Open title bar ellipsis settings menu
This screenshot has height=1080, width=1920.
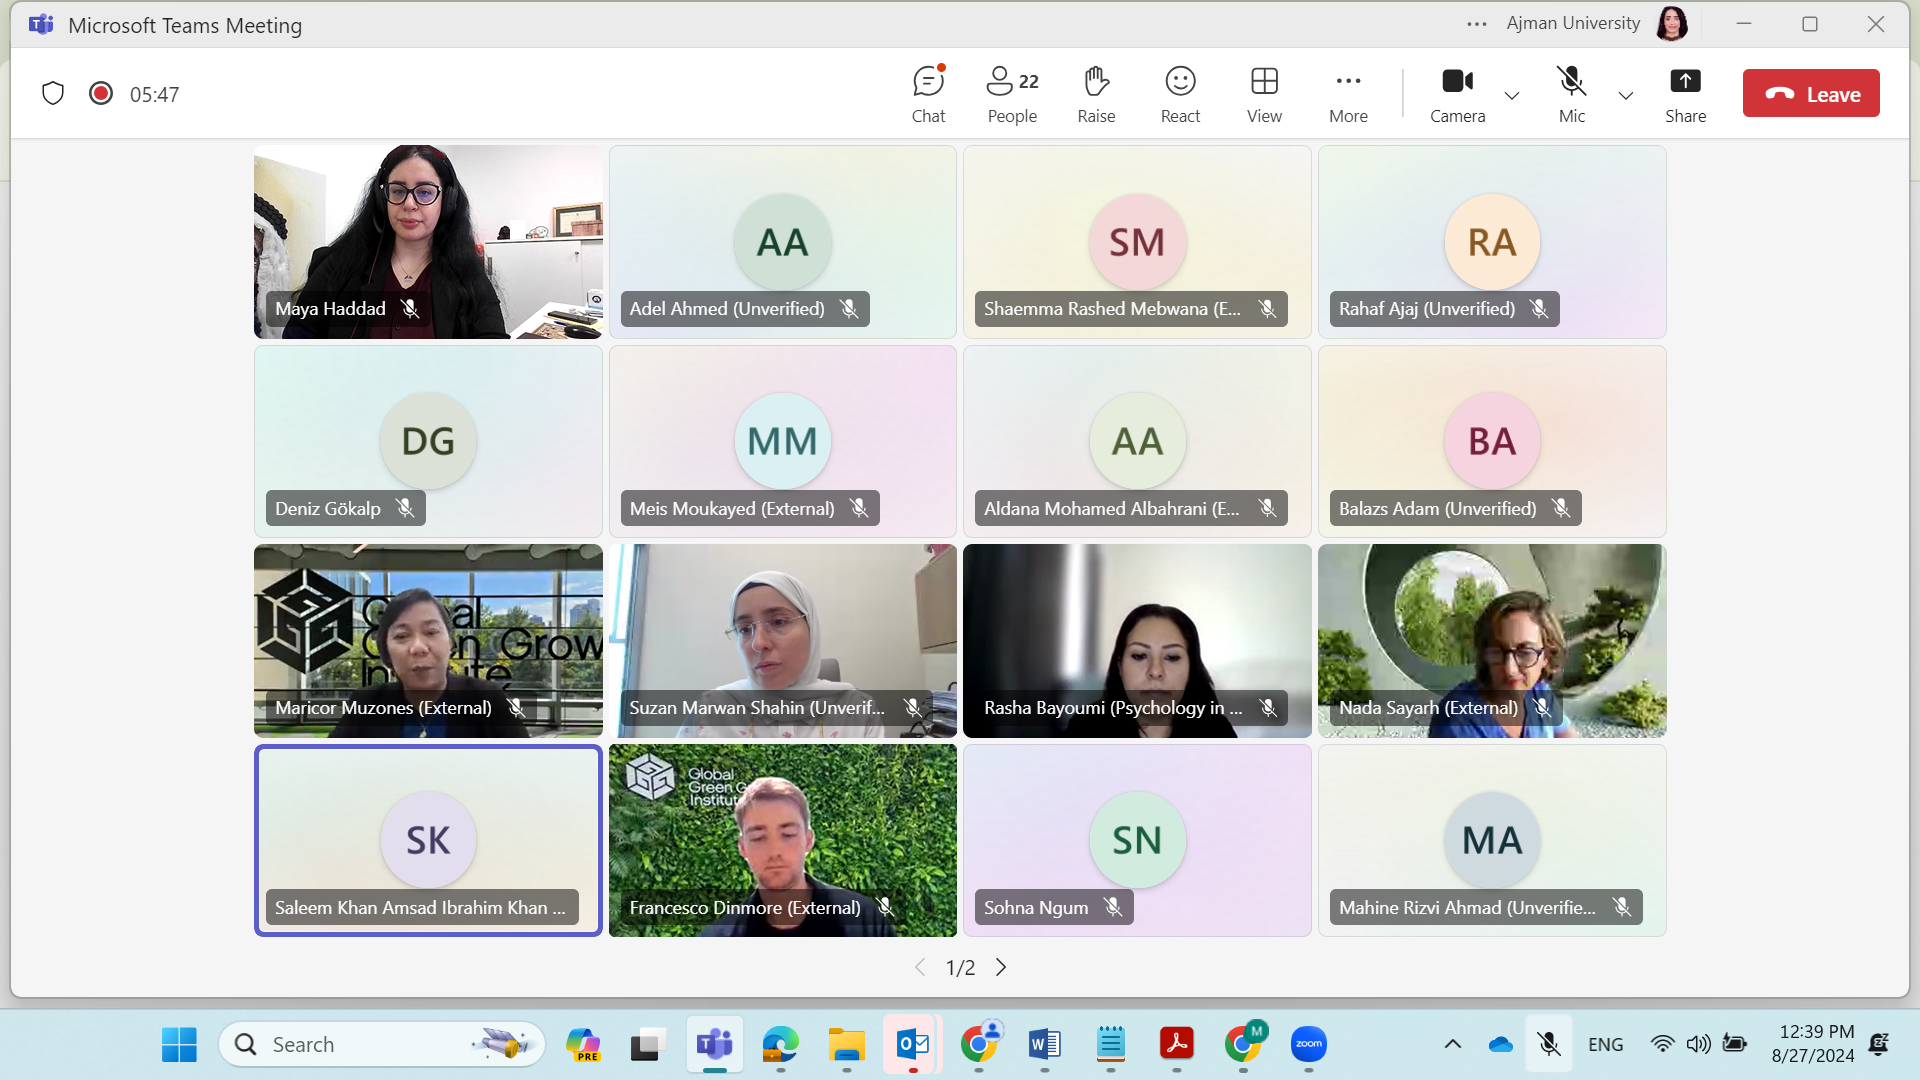tap(1477, 24)
